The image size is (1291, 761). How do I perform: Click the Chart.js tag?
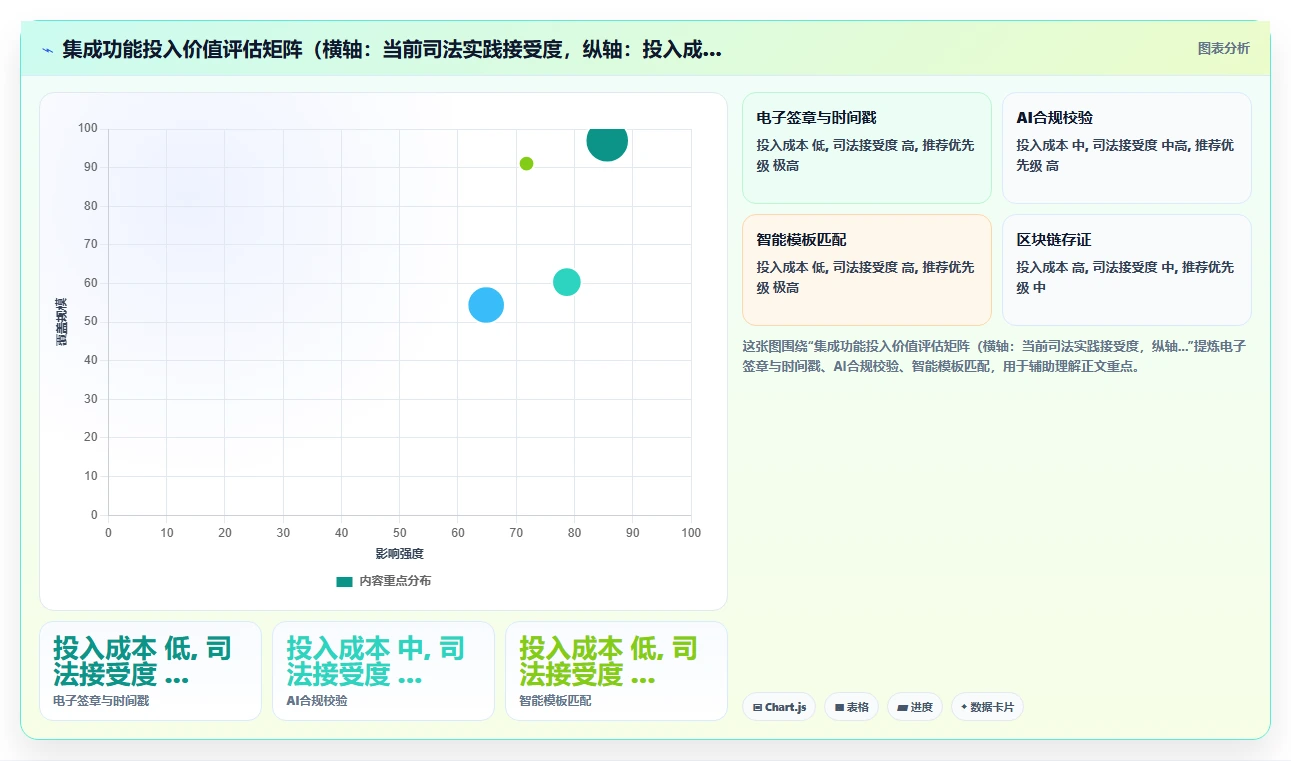click(x=779, y=707)
